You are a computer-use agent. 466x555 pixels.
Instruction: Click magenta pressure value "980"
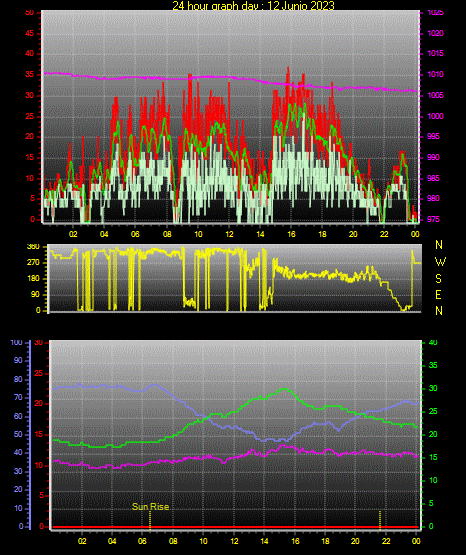click(x=433, y=198)
